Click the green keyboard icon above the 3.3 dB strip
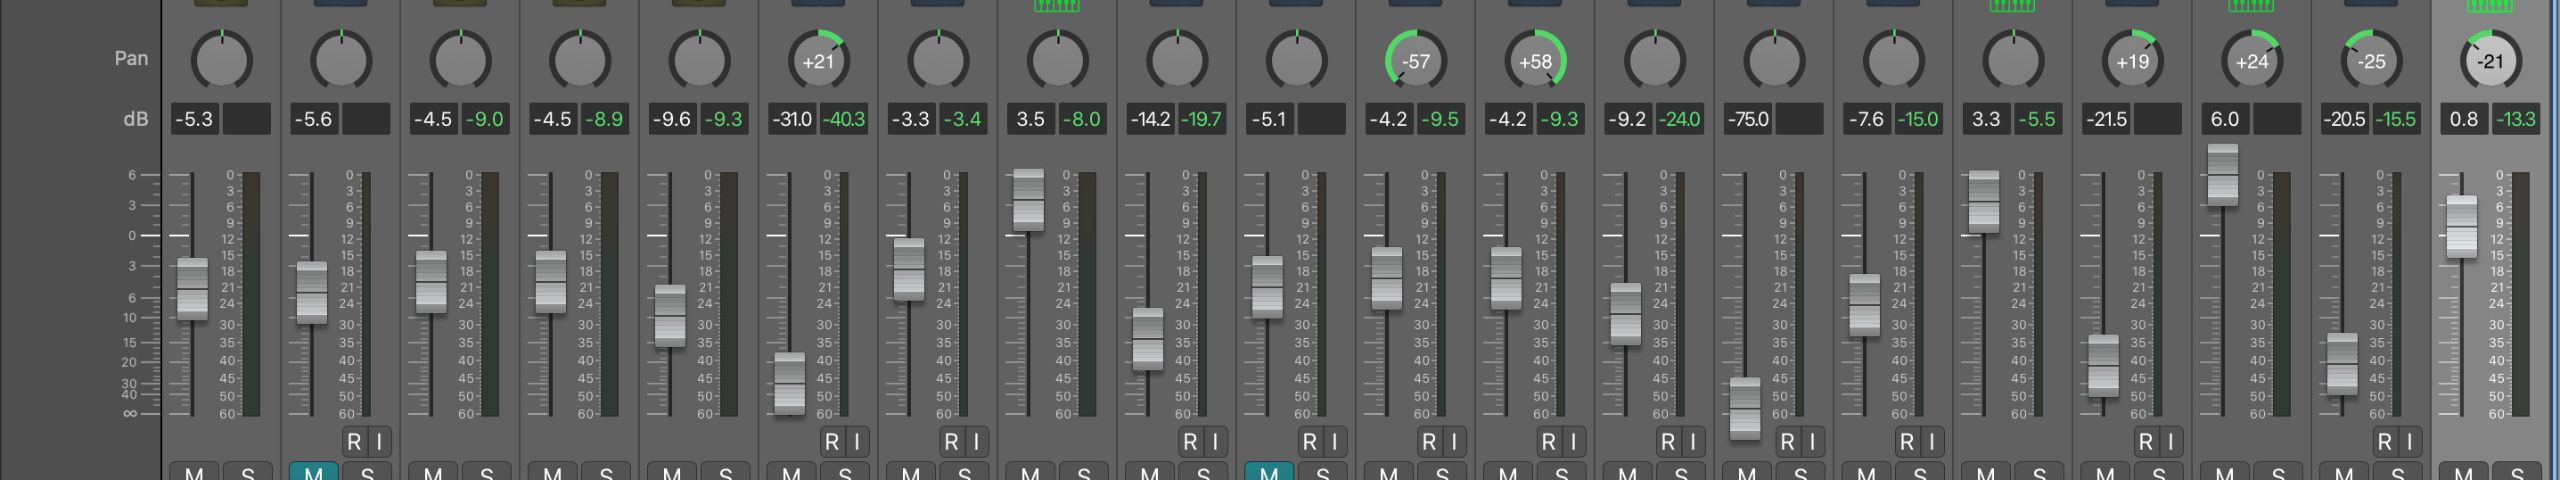Screen dimensions: 2560x480 2012,6
